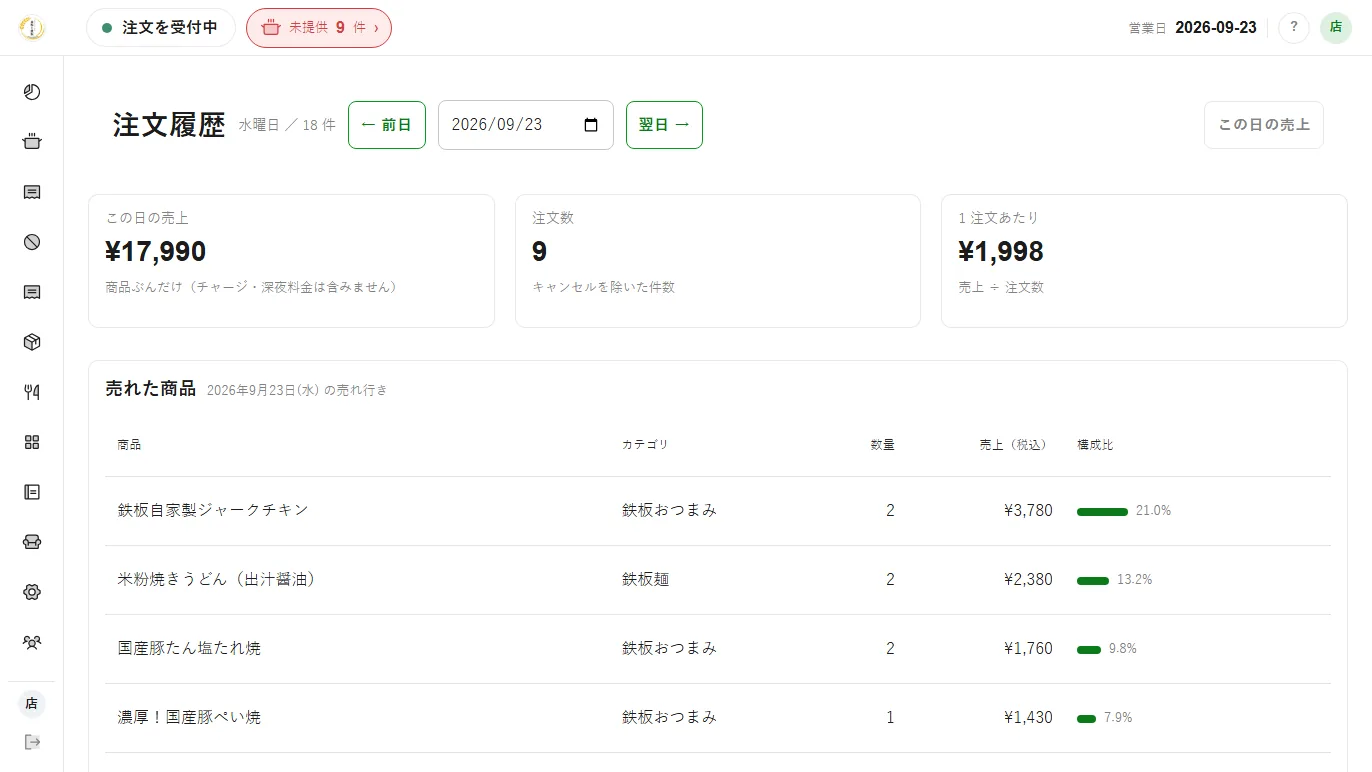Click the 2026/09/23 date input field
The height and width of the screenshot is (772, 1372).
coord(526,125)
